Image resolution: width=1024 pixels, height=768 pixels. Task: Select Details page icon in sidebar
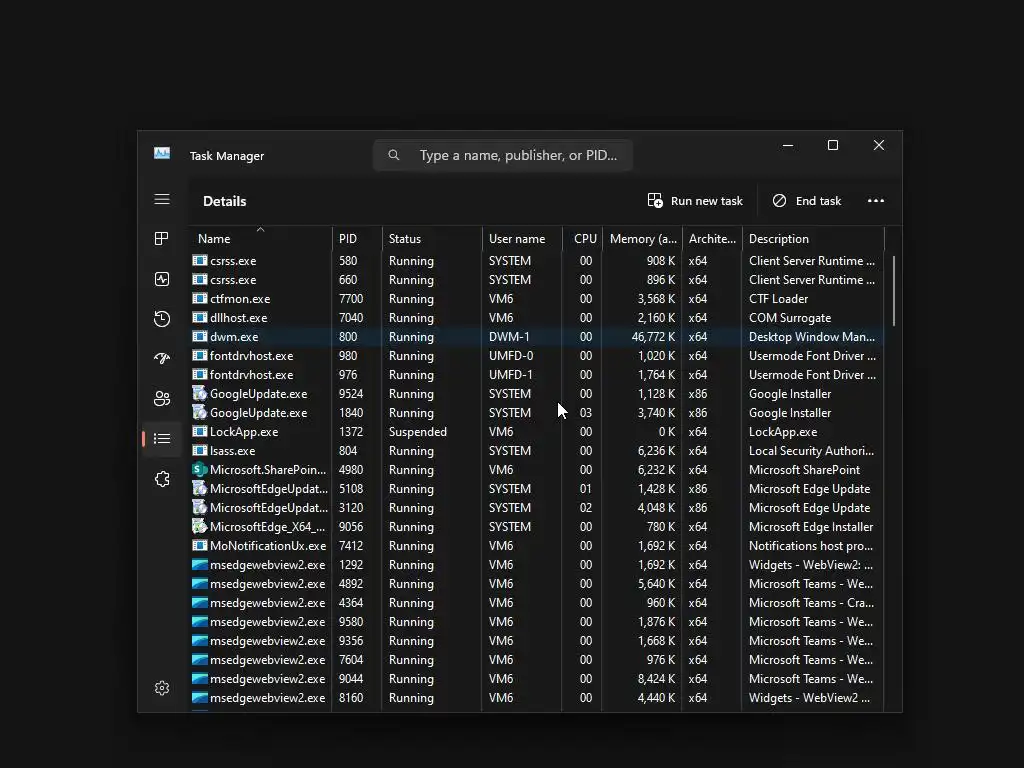click(x=162, y=439)
